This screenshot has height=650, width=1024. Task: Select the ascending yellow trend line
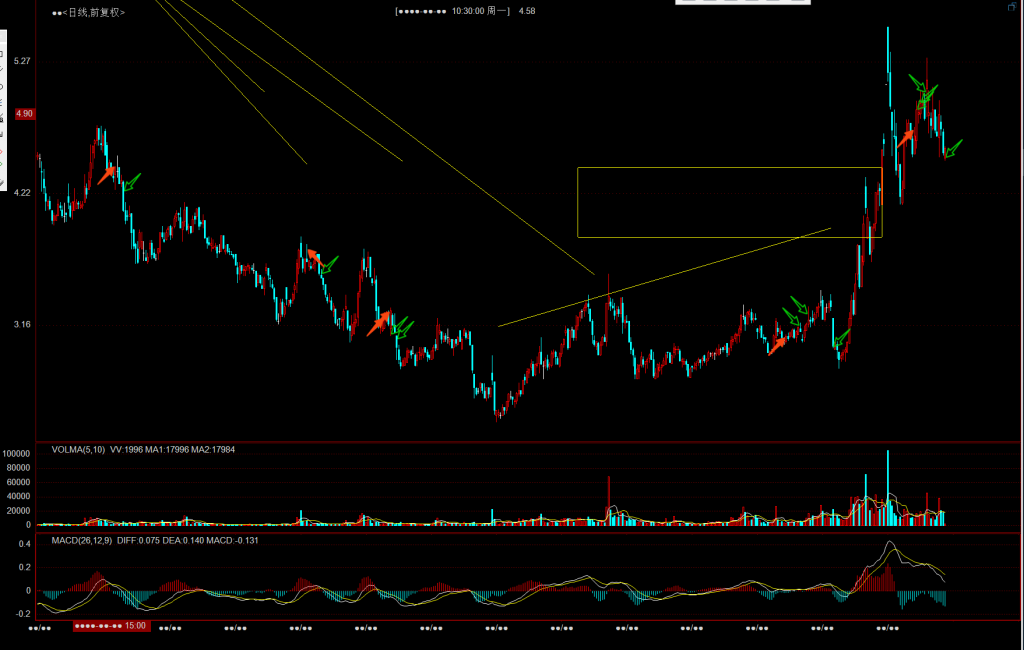[664, 278]
